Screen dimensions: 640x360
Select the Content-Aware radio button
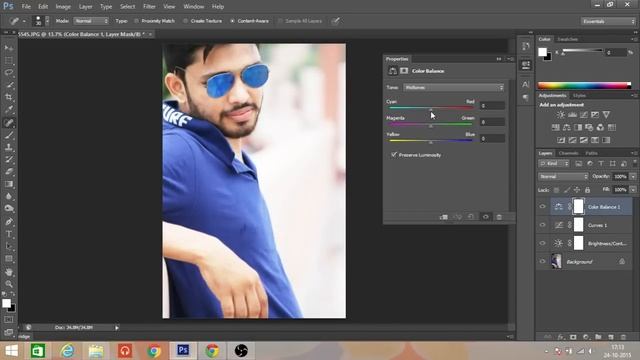coord(232,21)
